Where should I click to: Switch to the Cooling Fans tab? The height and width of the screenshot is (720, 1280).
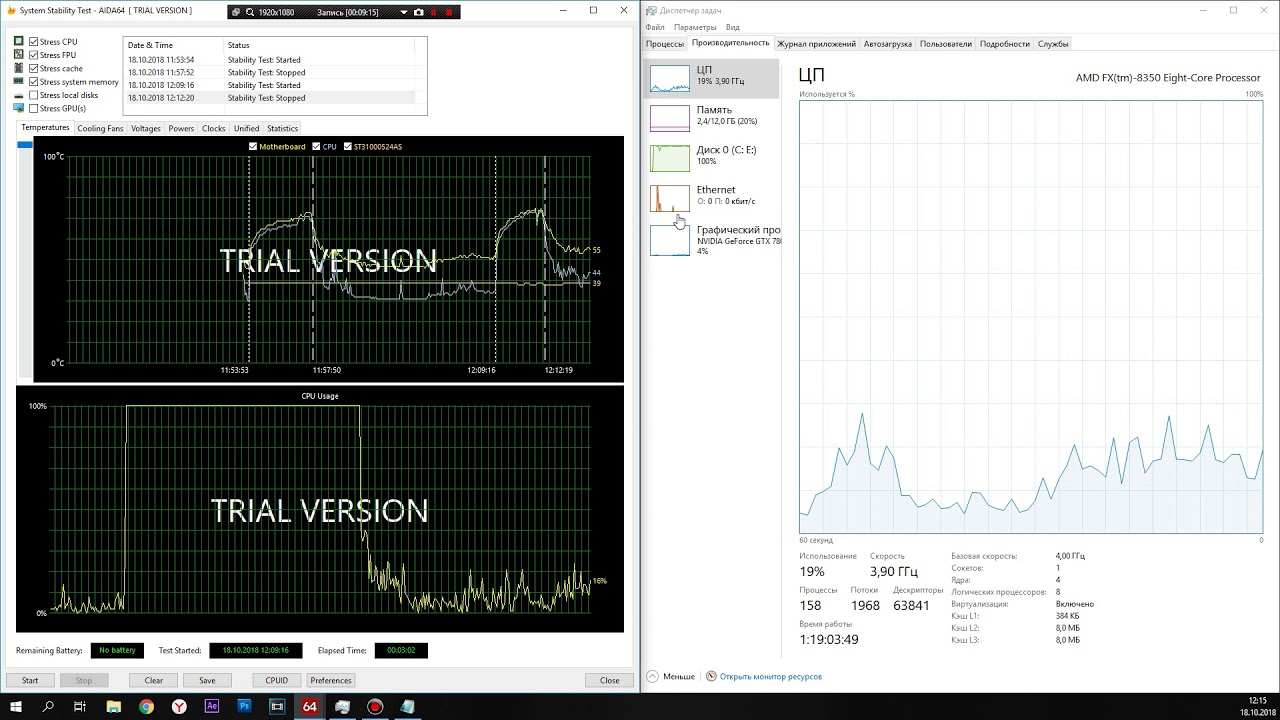pyautogui.click(x=100, y=128)
